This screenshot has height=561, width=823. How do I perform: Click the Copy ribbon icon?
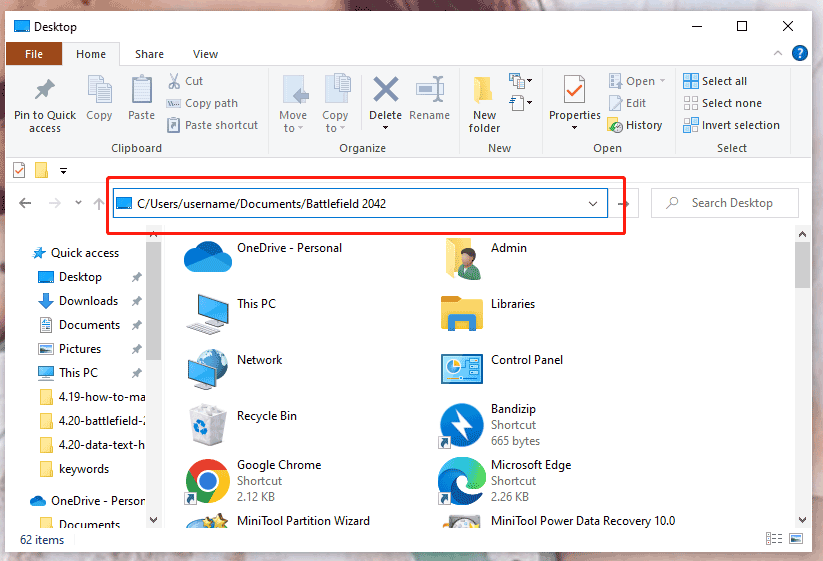(x=99, y=89)
